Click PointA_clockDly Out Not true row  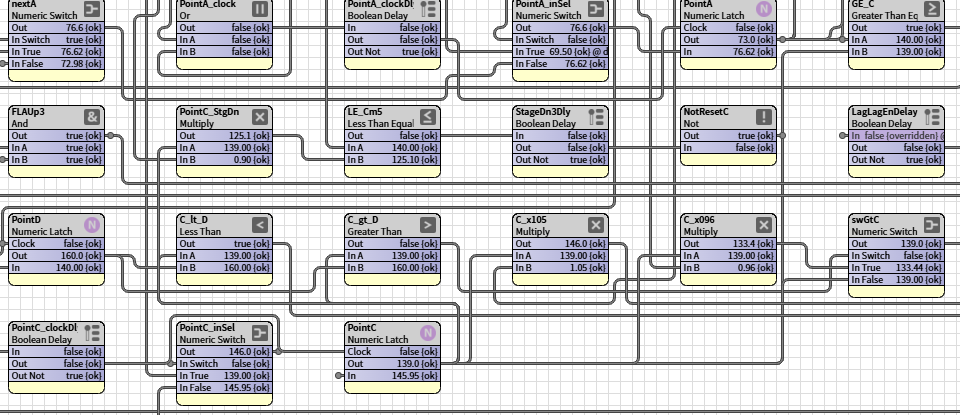(x=392, y=52)
